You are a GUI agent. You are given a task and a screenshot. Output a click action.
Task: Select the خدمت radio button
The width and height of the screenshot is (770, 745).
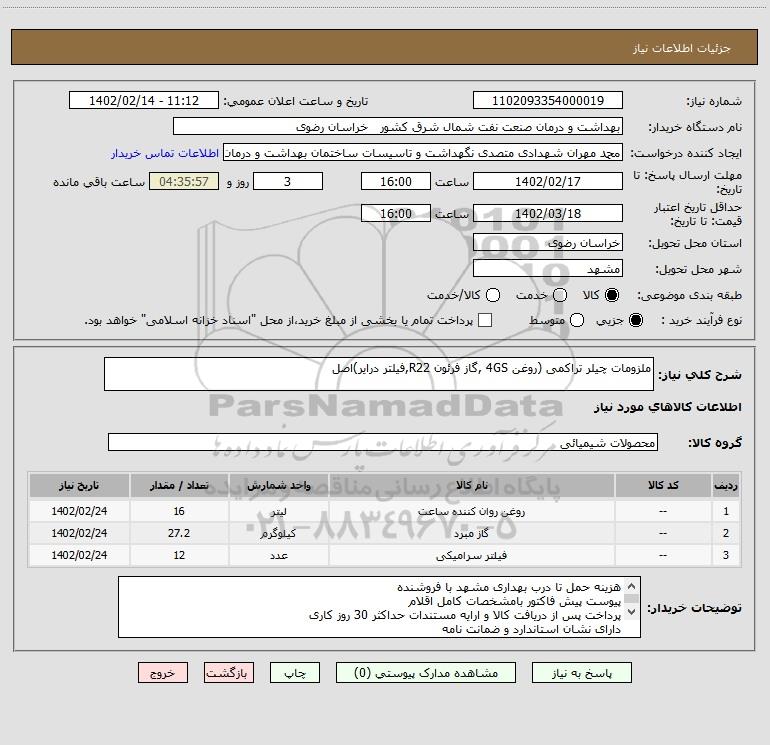560,295
